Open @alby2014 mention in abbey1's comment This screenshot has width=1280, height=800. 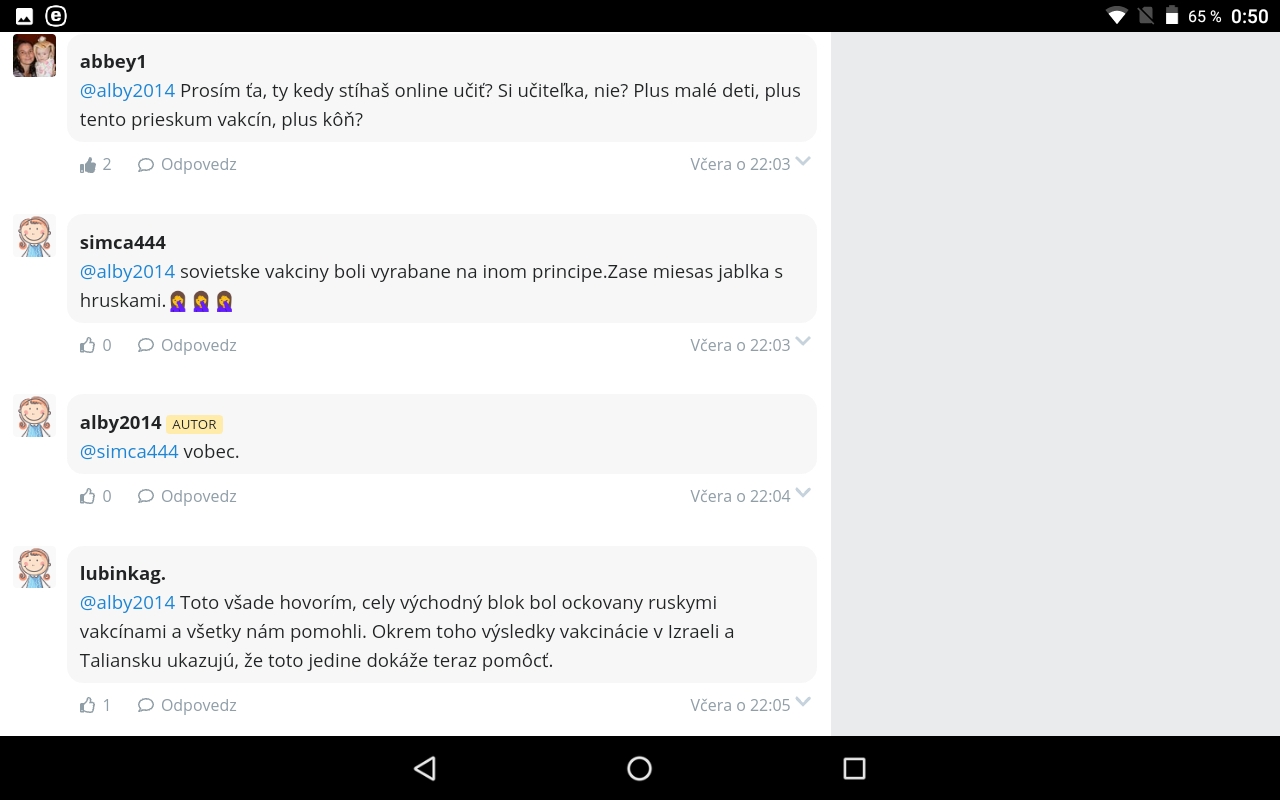(127, 91)
